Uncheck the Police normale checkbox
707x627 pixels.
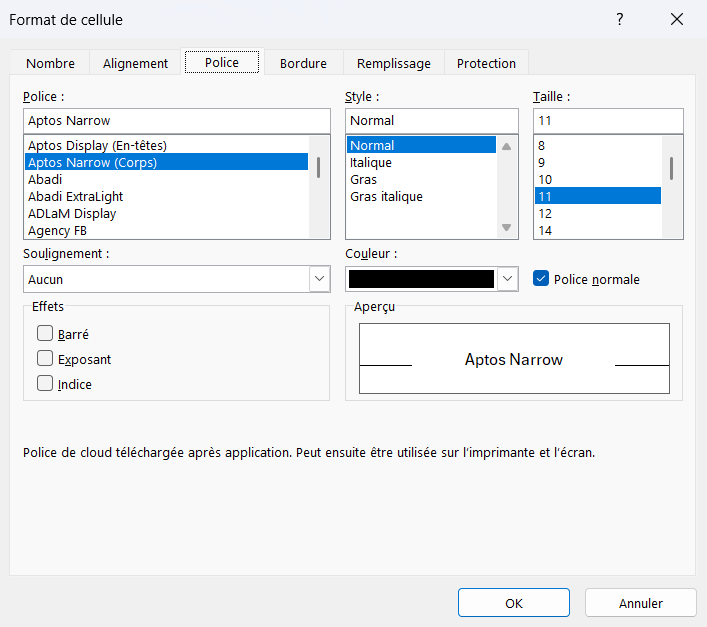pyautogui.click(x=541, y=279)
